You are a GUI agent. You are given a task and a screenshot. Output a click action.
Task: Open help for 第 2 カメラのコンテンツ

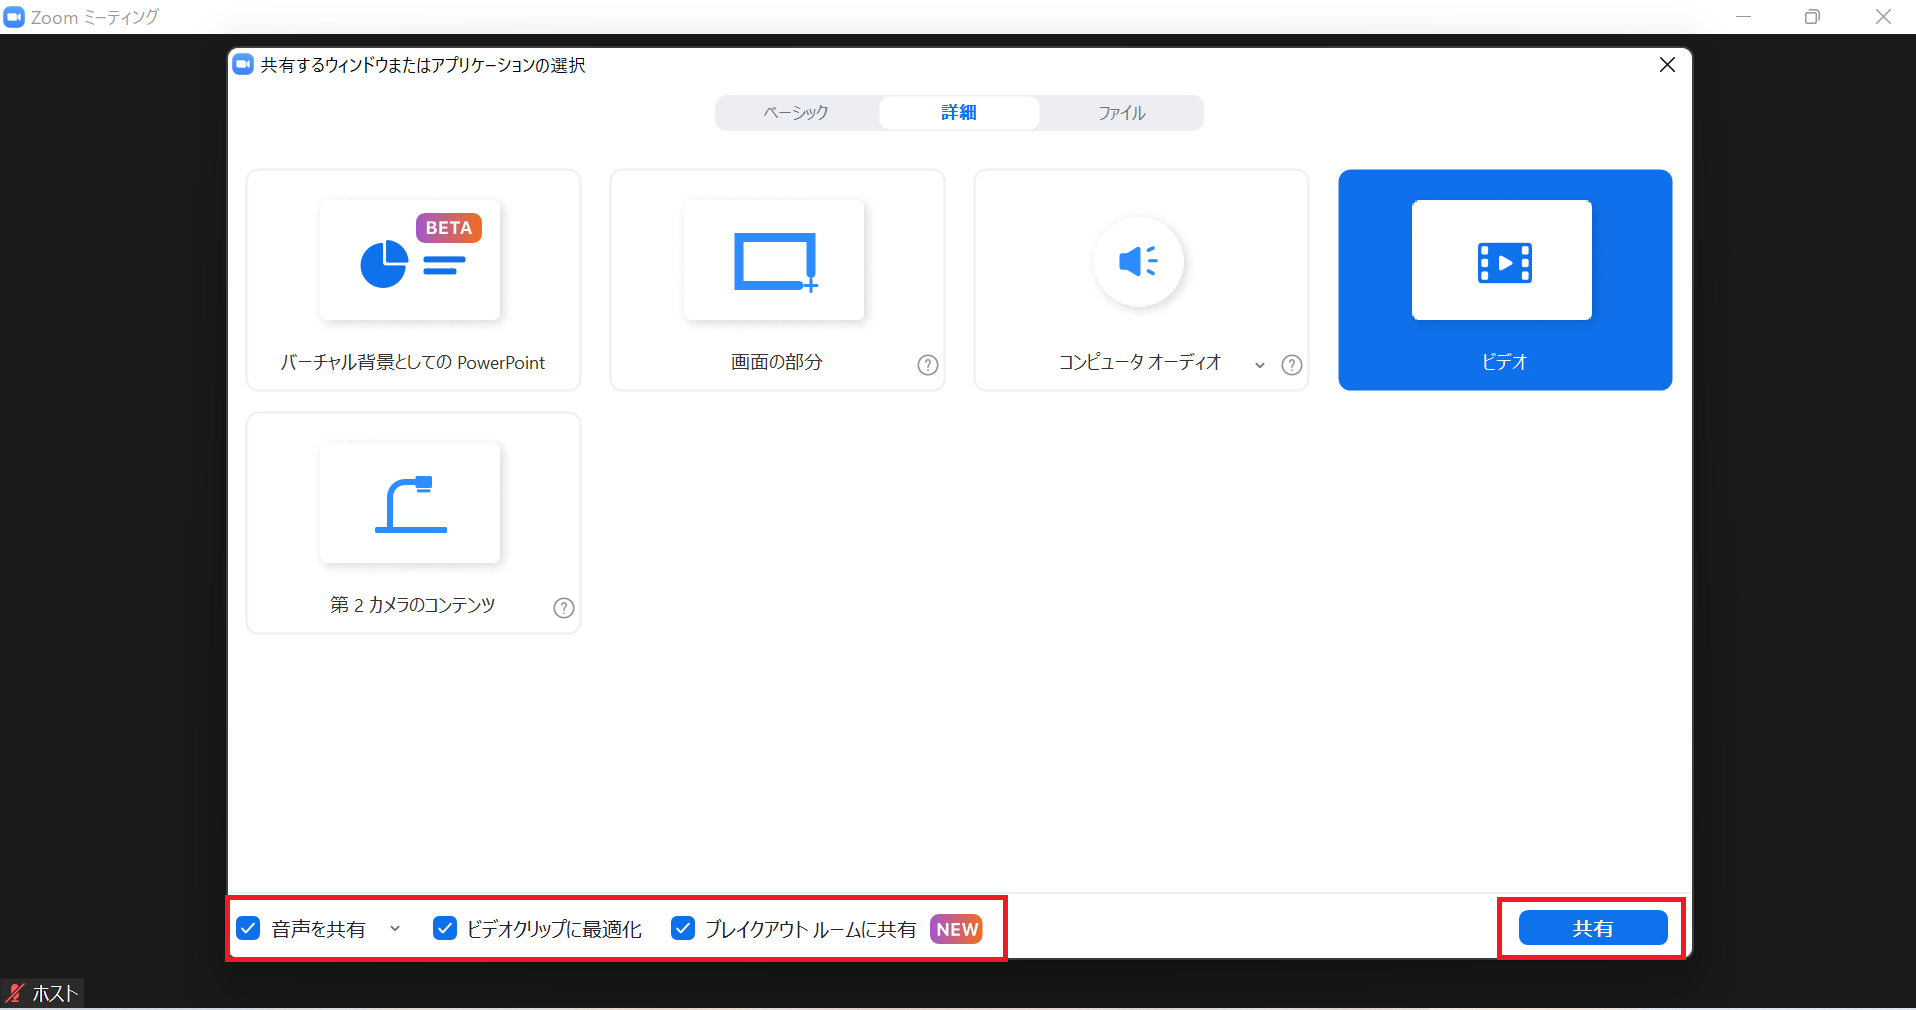(x=564, y=608)
